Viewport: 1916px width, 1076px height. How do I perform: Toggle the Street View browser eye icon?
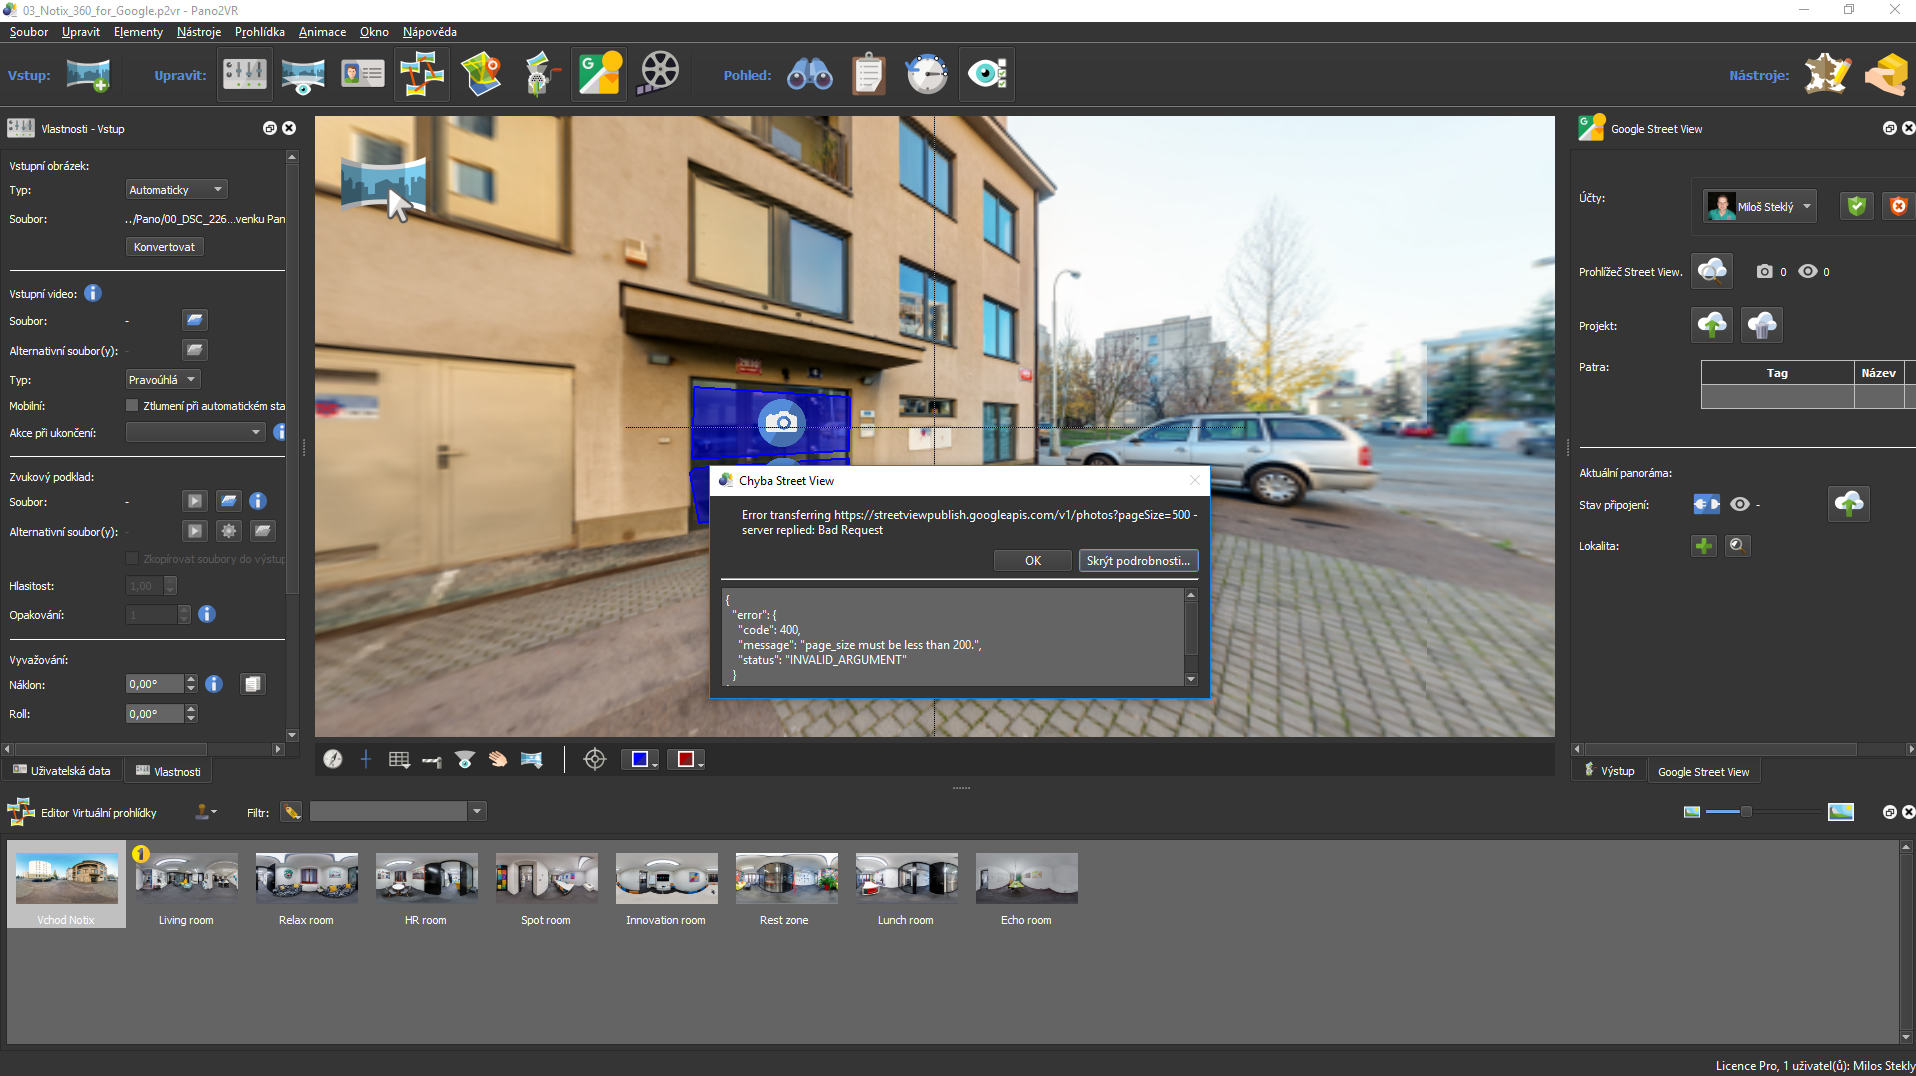click(1808, 271)
